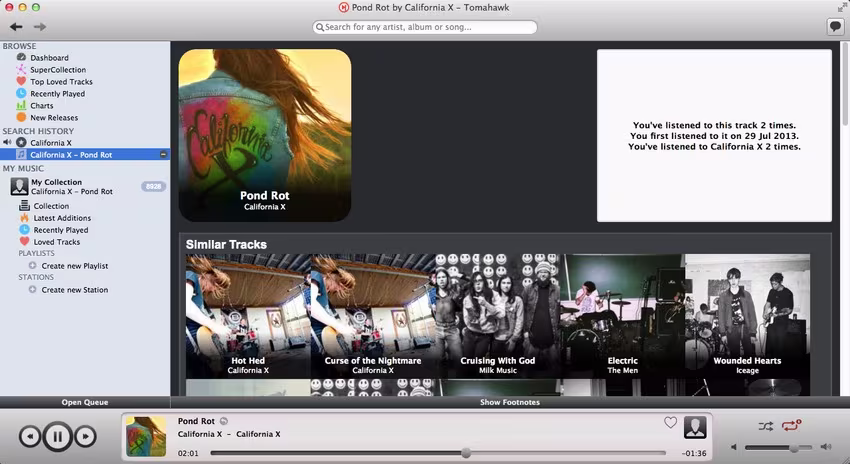Click the Similar Tracks heading
Image resolution: width=850 pixels, height=464 pixels.
point(226,244)
